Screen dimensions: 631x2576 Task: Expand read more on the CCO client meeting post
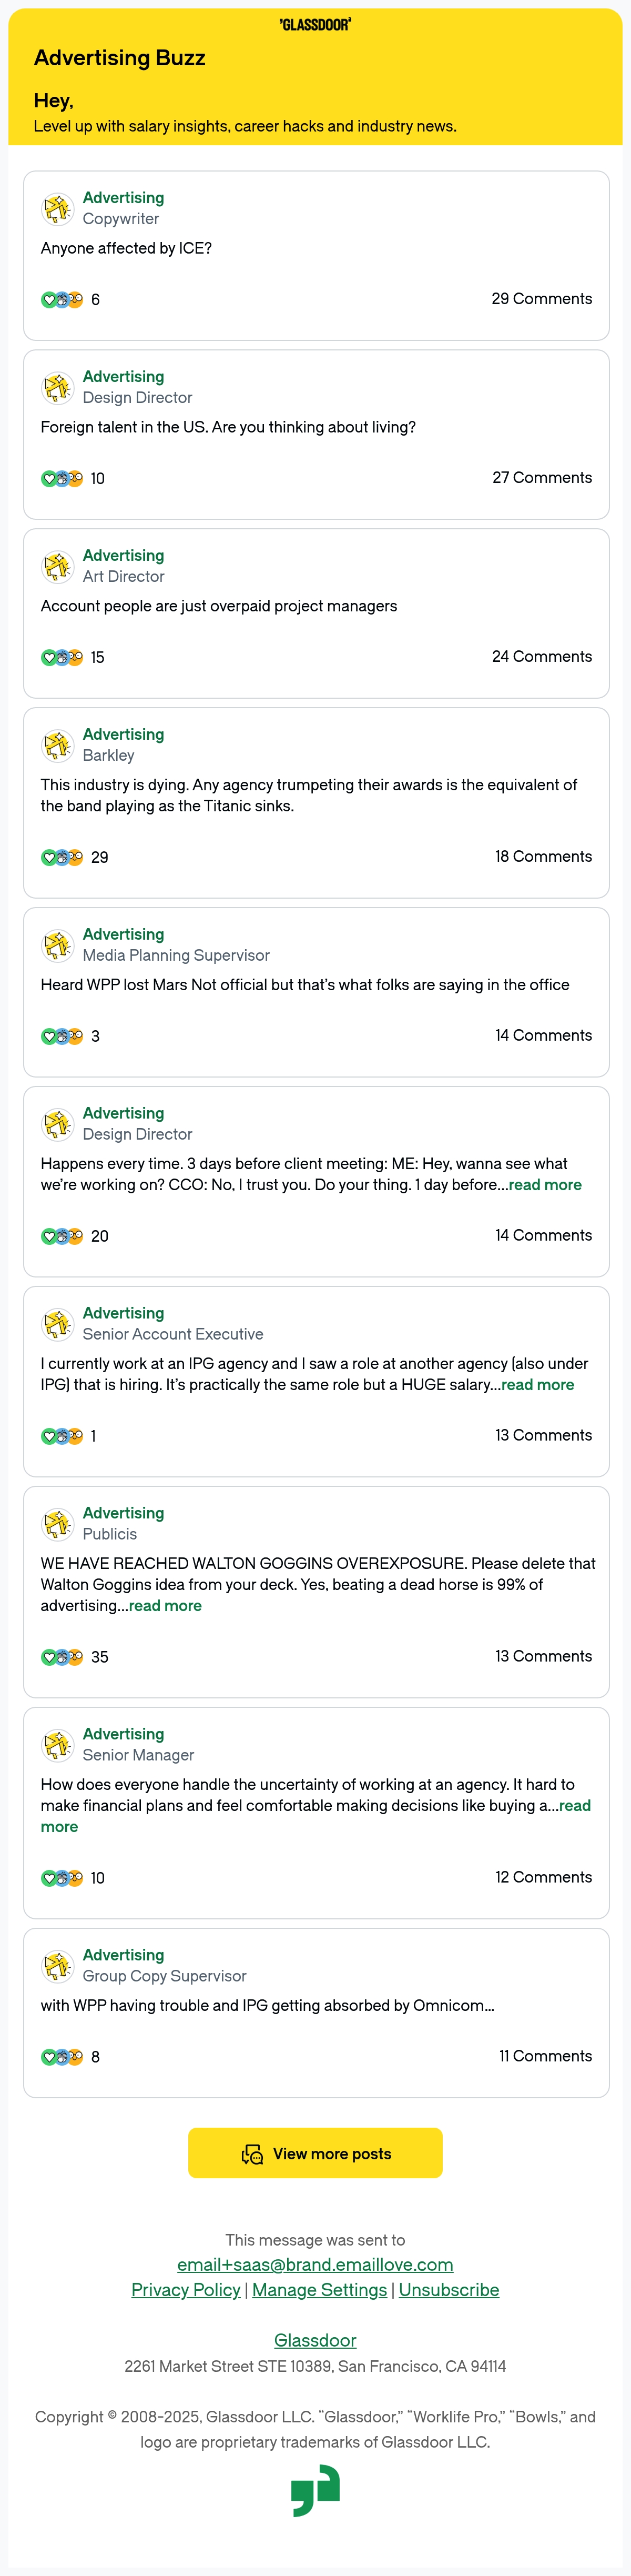coord(545,1185)
